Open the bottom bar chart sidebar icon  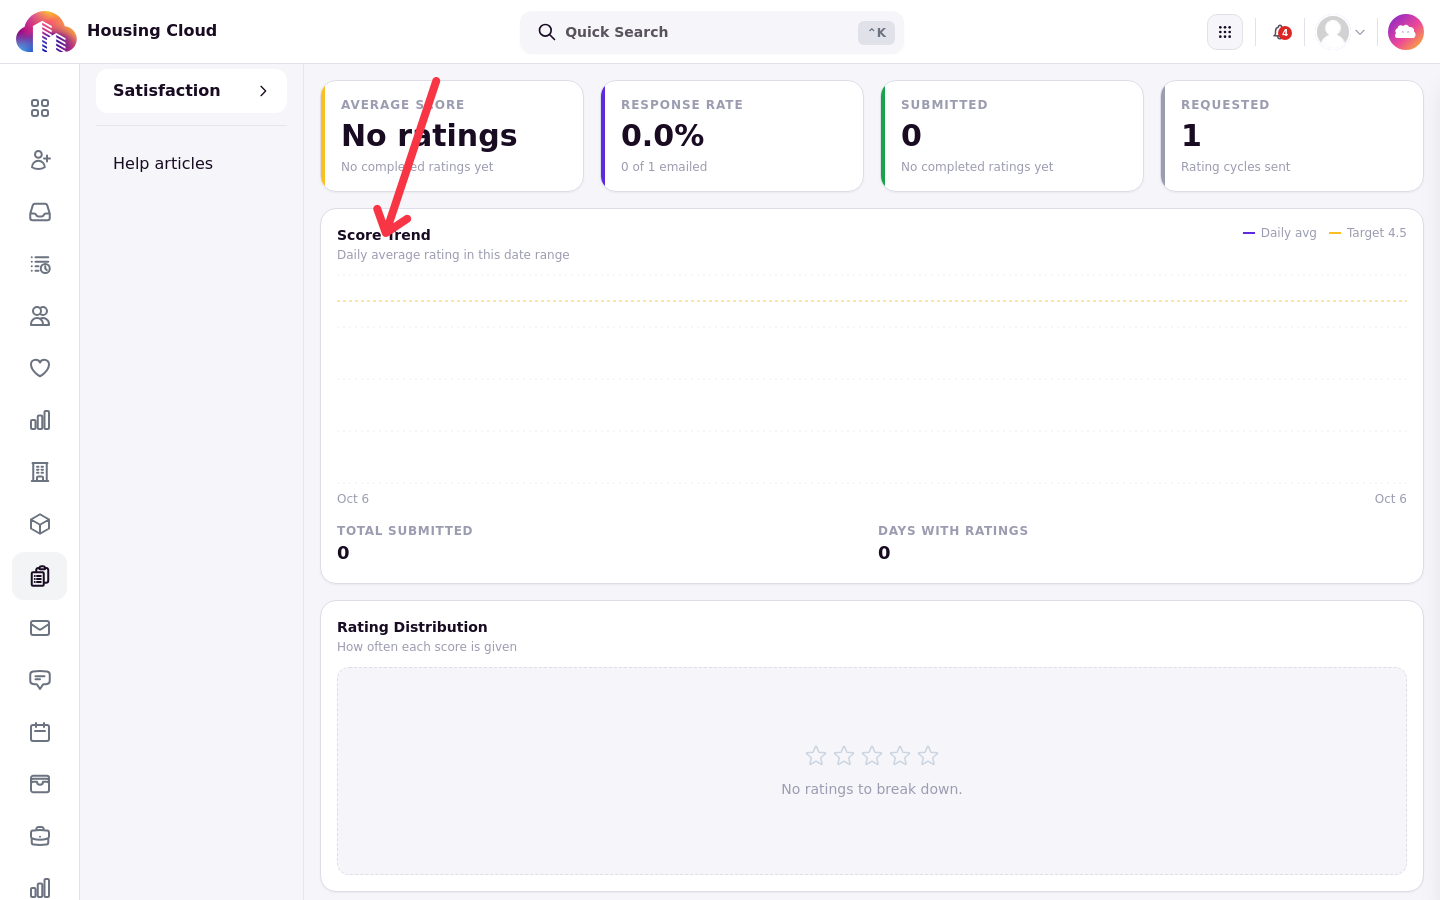tap(40, 888)
